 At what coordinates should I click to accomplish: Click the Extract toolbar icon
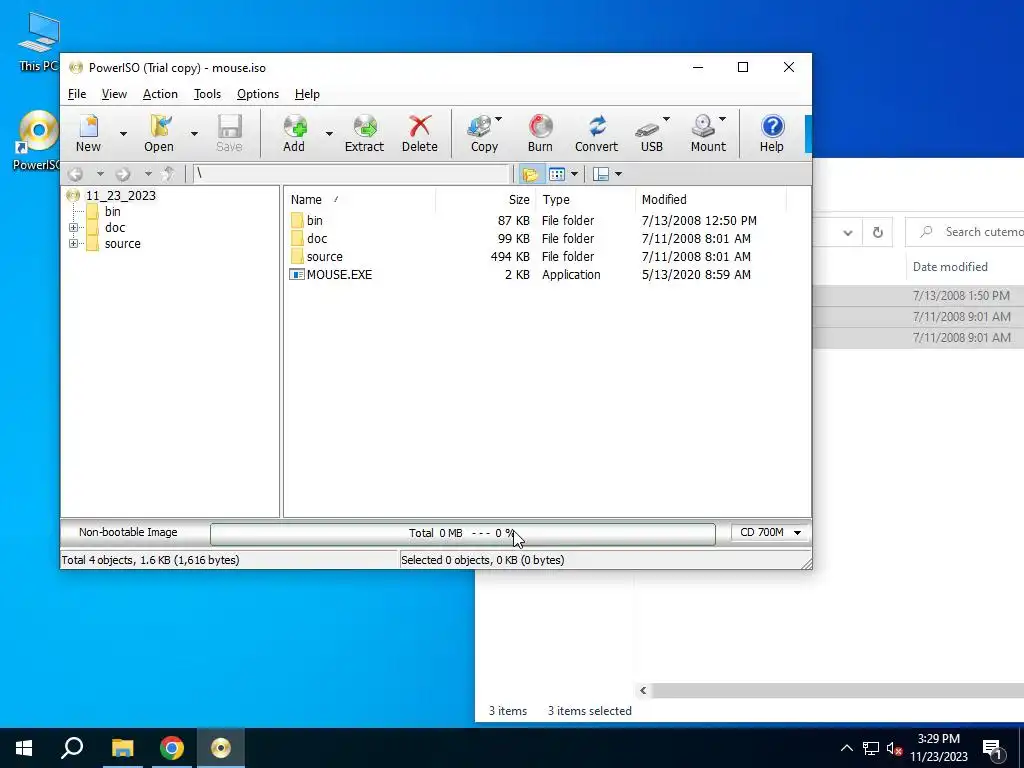(x=364, y=133)
